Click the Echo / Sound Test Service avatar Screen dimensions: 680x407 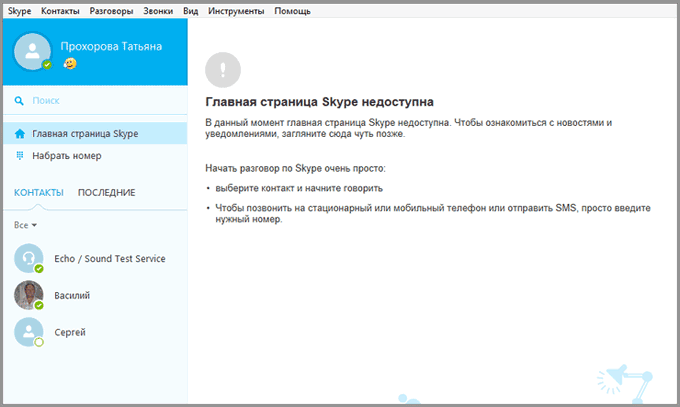pos(29,258)
